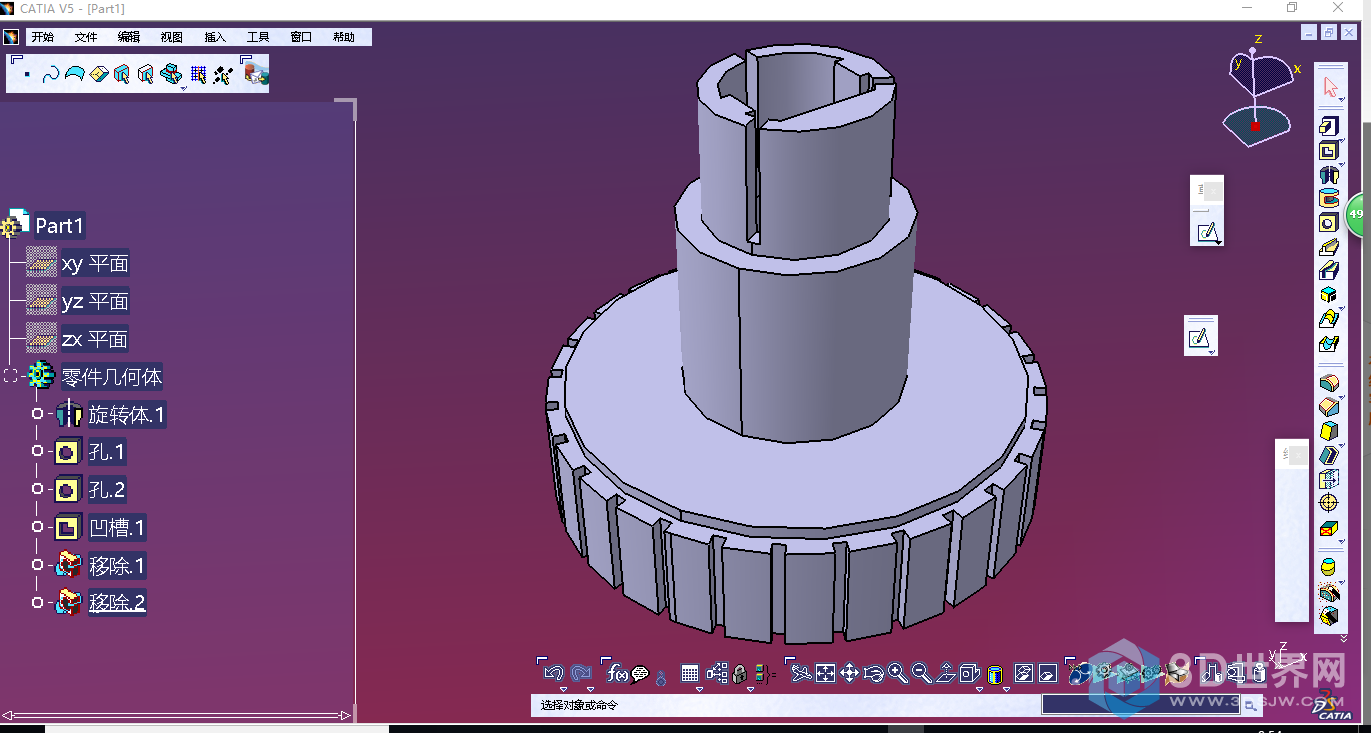
Task: Click the Fit All In view icon
Action: (825, 674)
